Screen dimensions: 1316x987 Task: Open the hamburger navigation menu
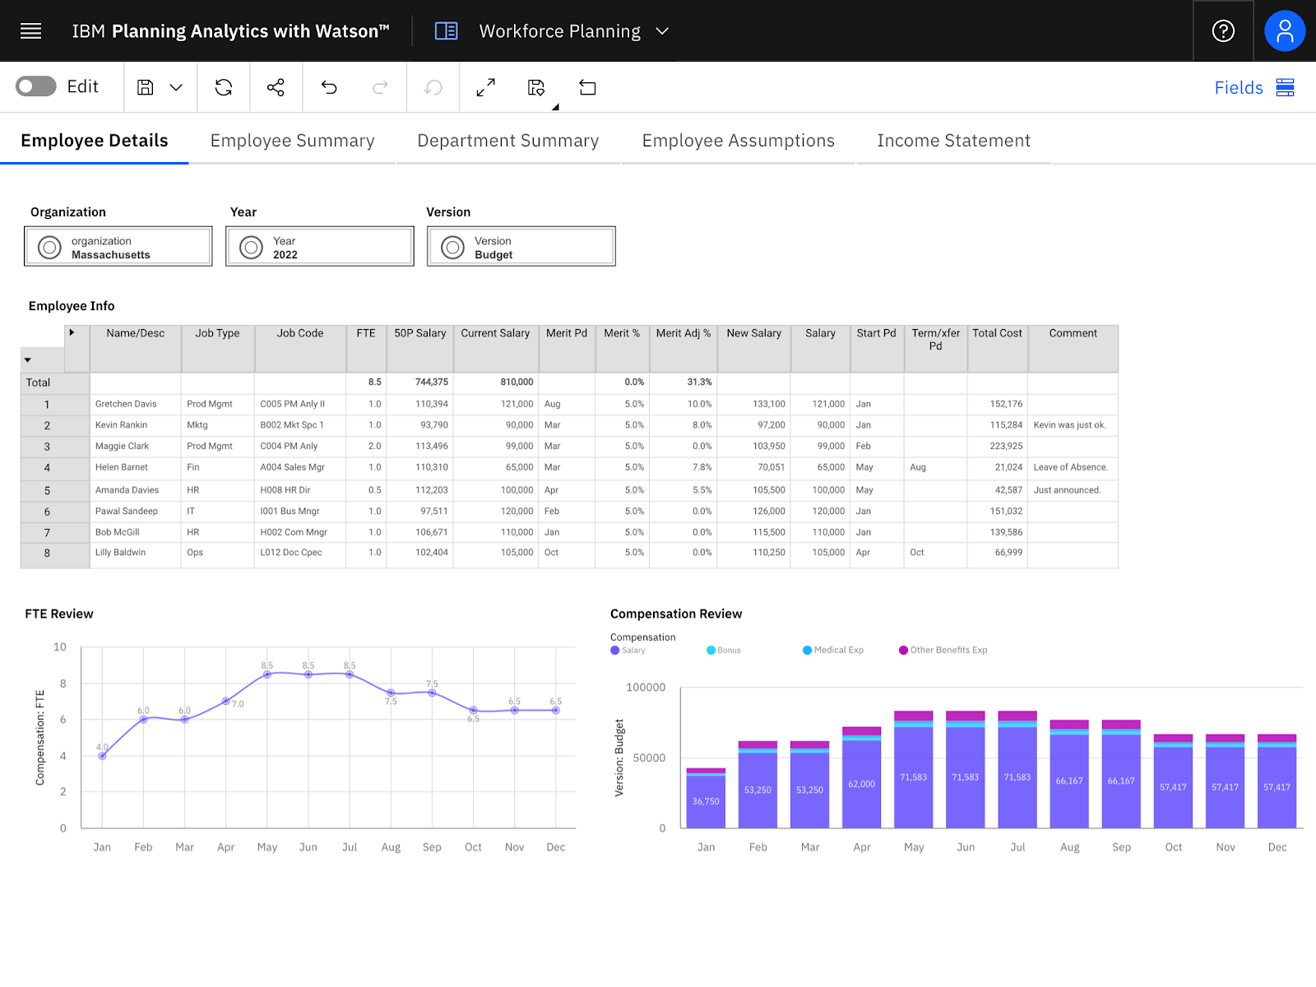(x=30, y=30)
